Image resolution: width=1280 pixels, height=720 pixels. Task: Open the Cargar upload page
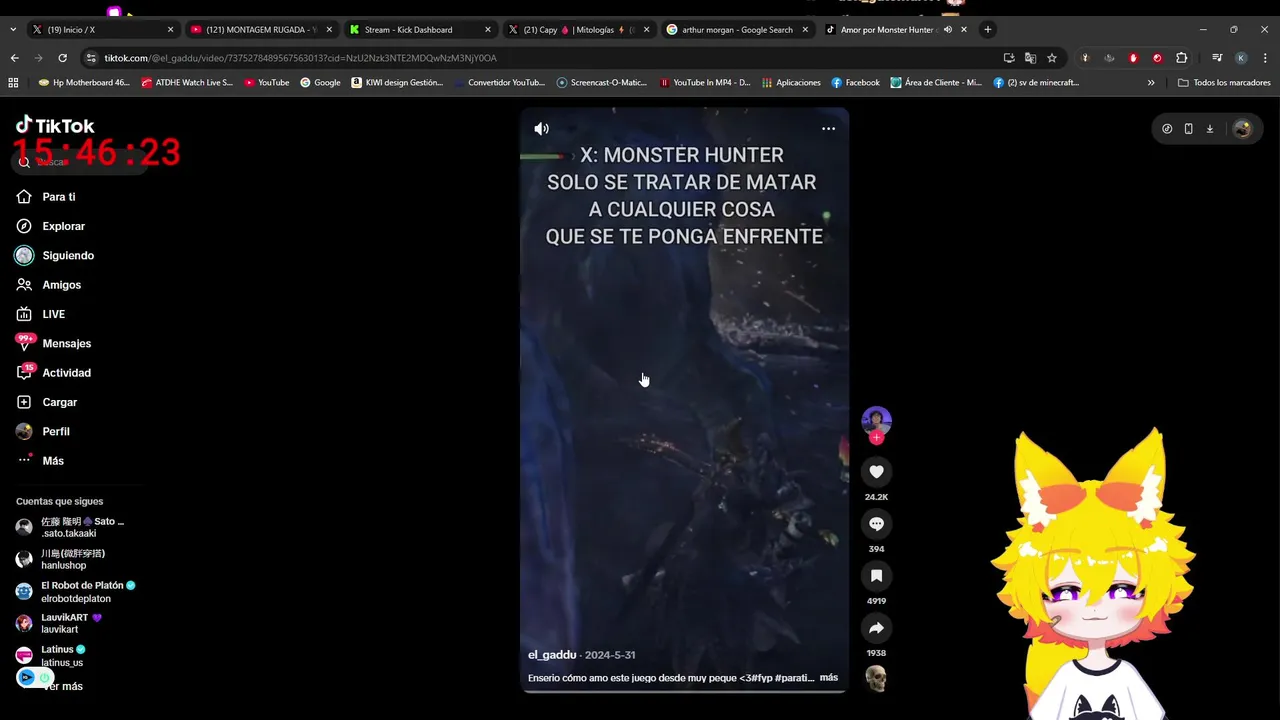click(59, 402)
